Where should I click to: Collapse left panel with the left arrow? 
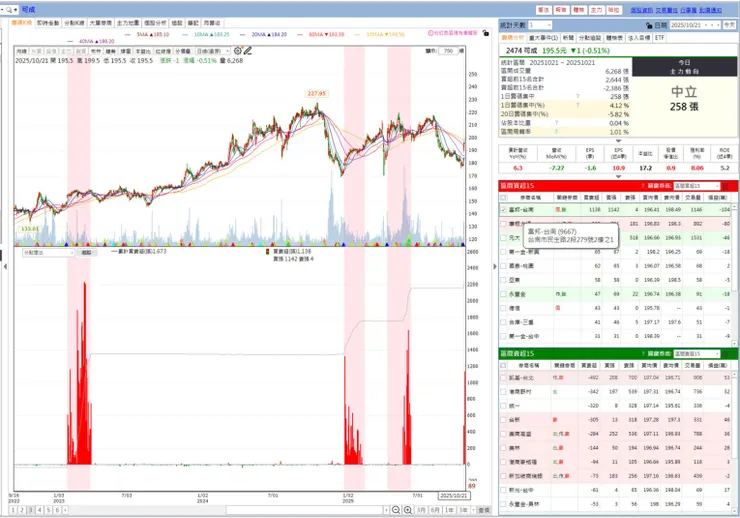tap(5, 267)
